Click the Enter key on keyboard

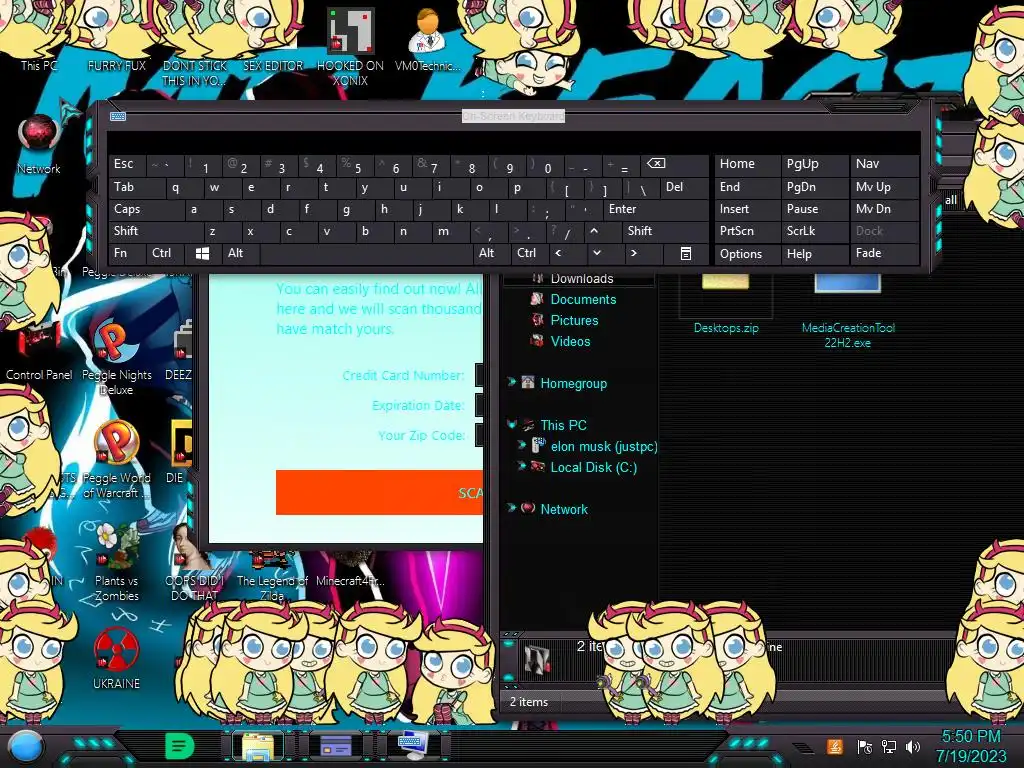656,209
